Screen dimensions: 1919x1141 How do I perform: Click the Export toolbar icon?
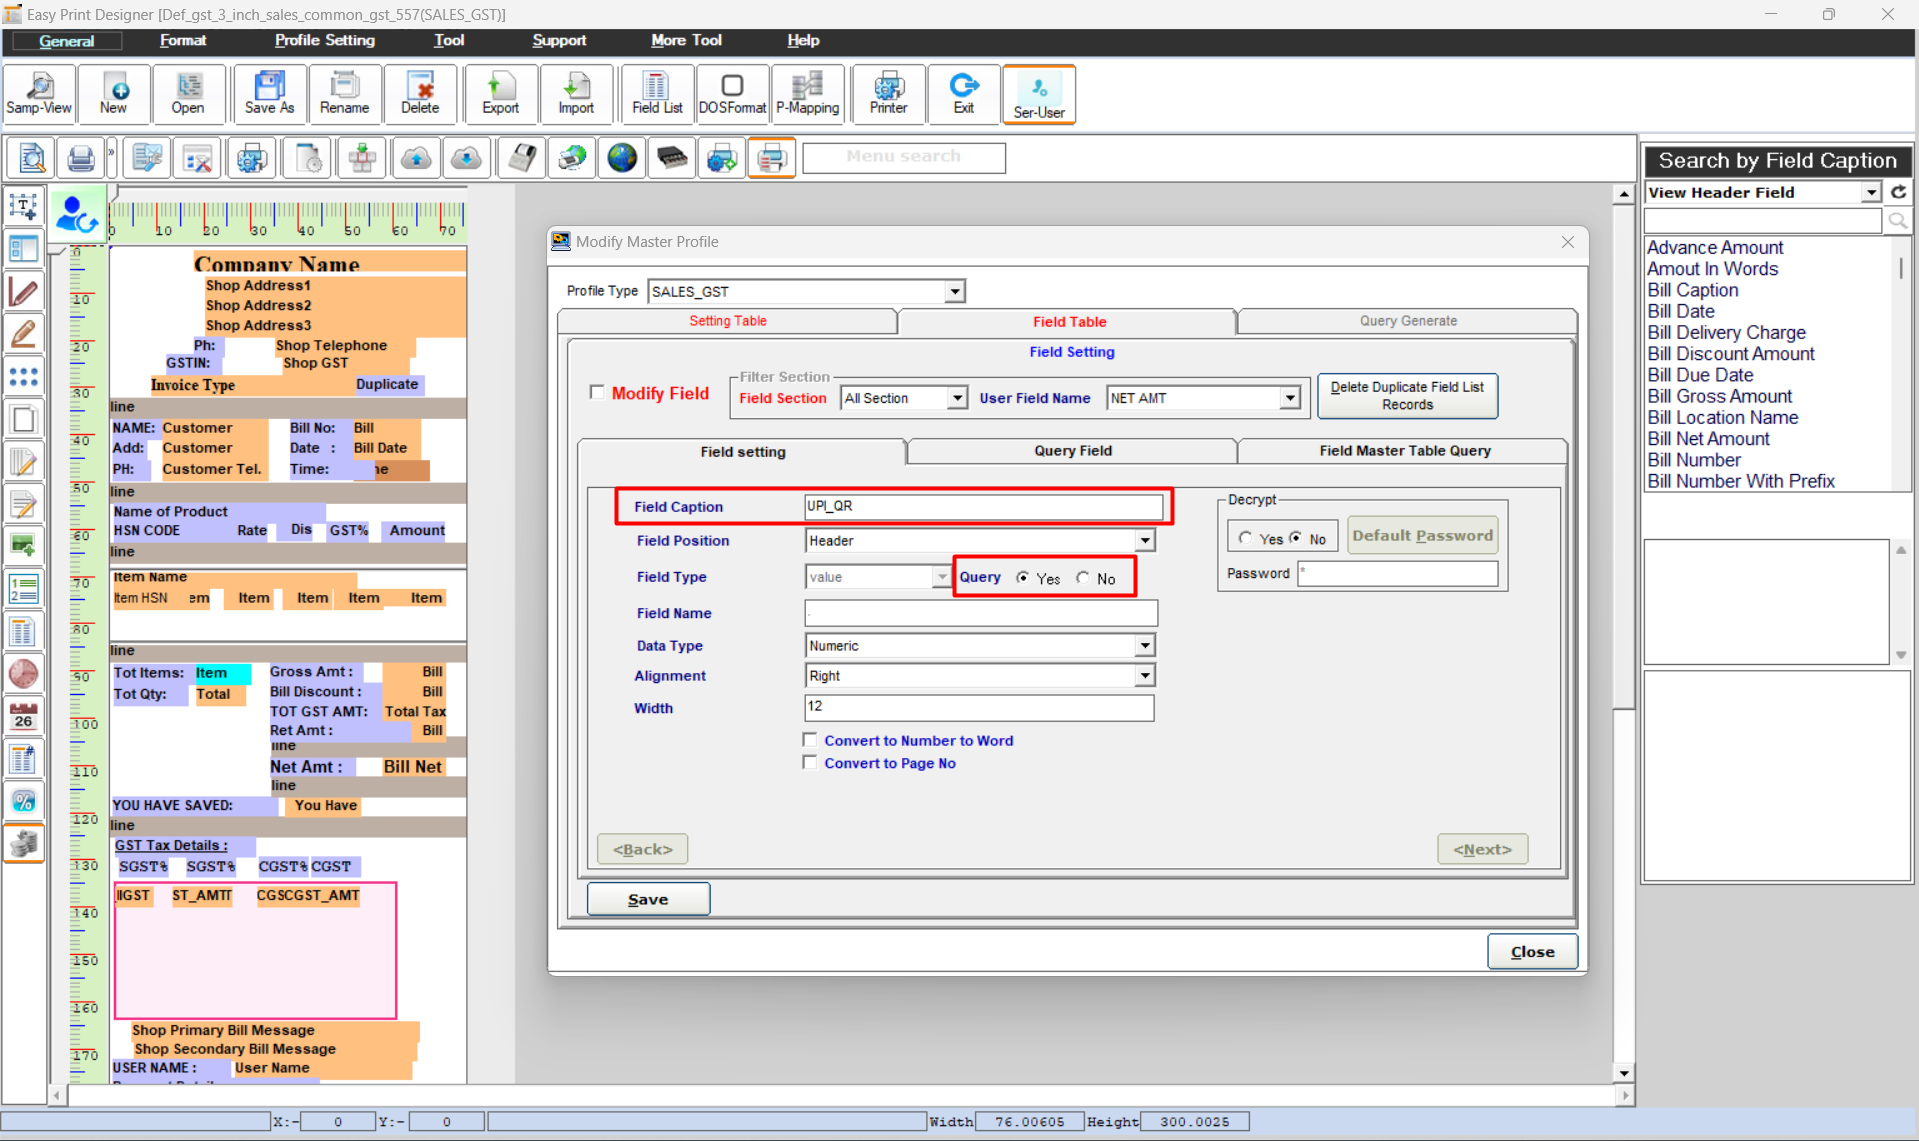coord(500,94)
